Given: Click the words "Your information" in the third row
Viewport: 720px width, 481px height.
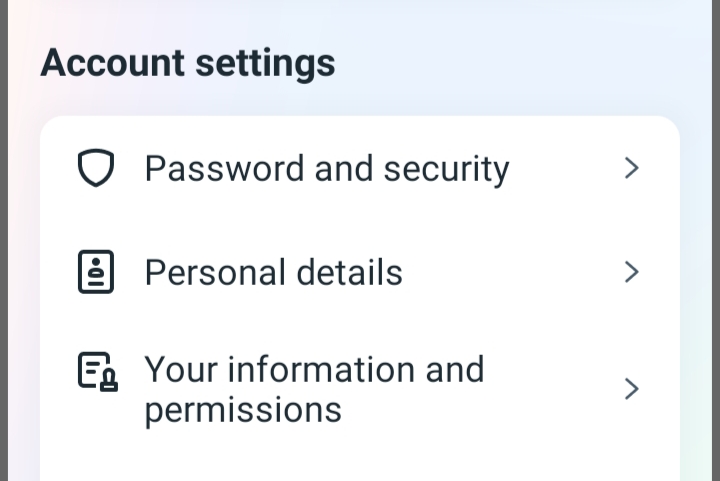Looking at the screenshot, I should (x=280, y=369).
